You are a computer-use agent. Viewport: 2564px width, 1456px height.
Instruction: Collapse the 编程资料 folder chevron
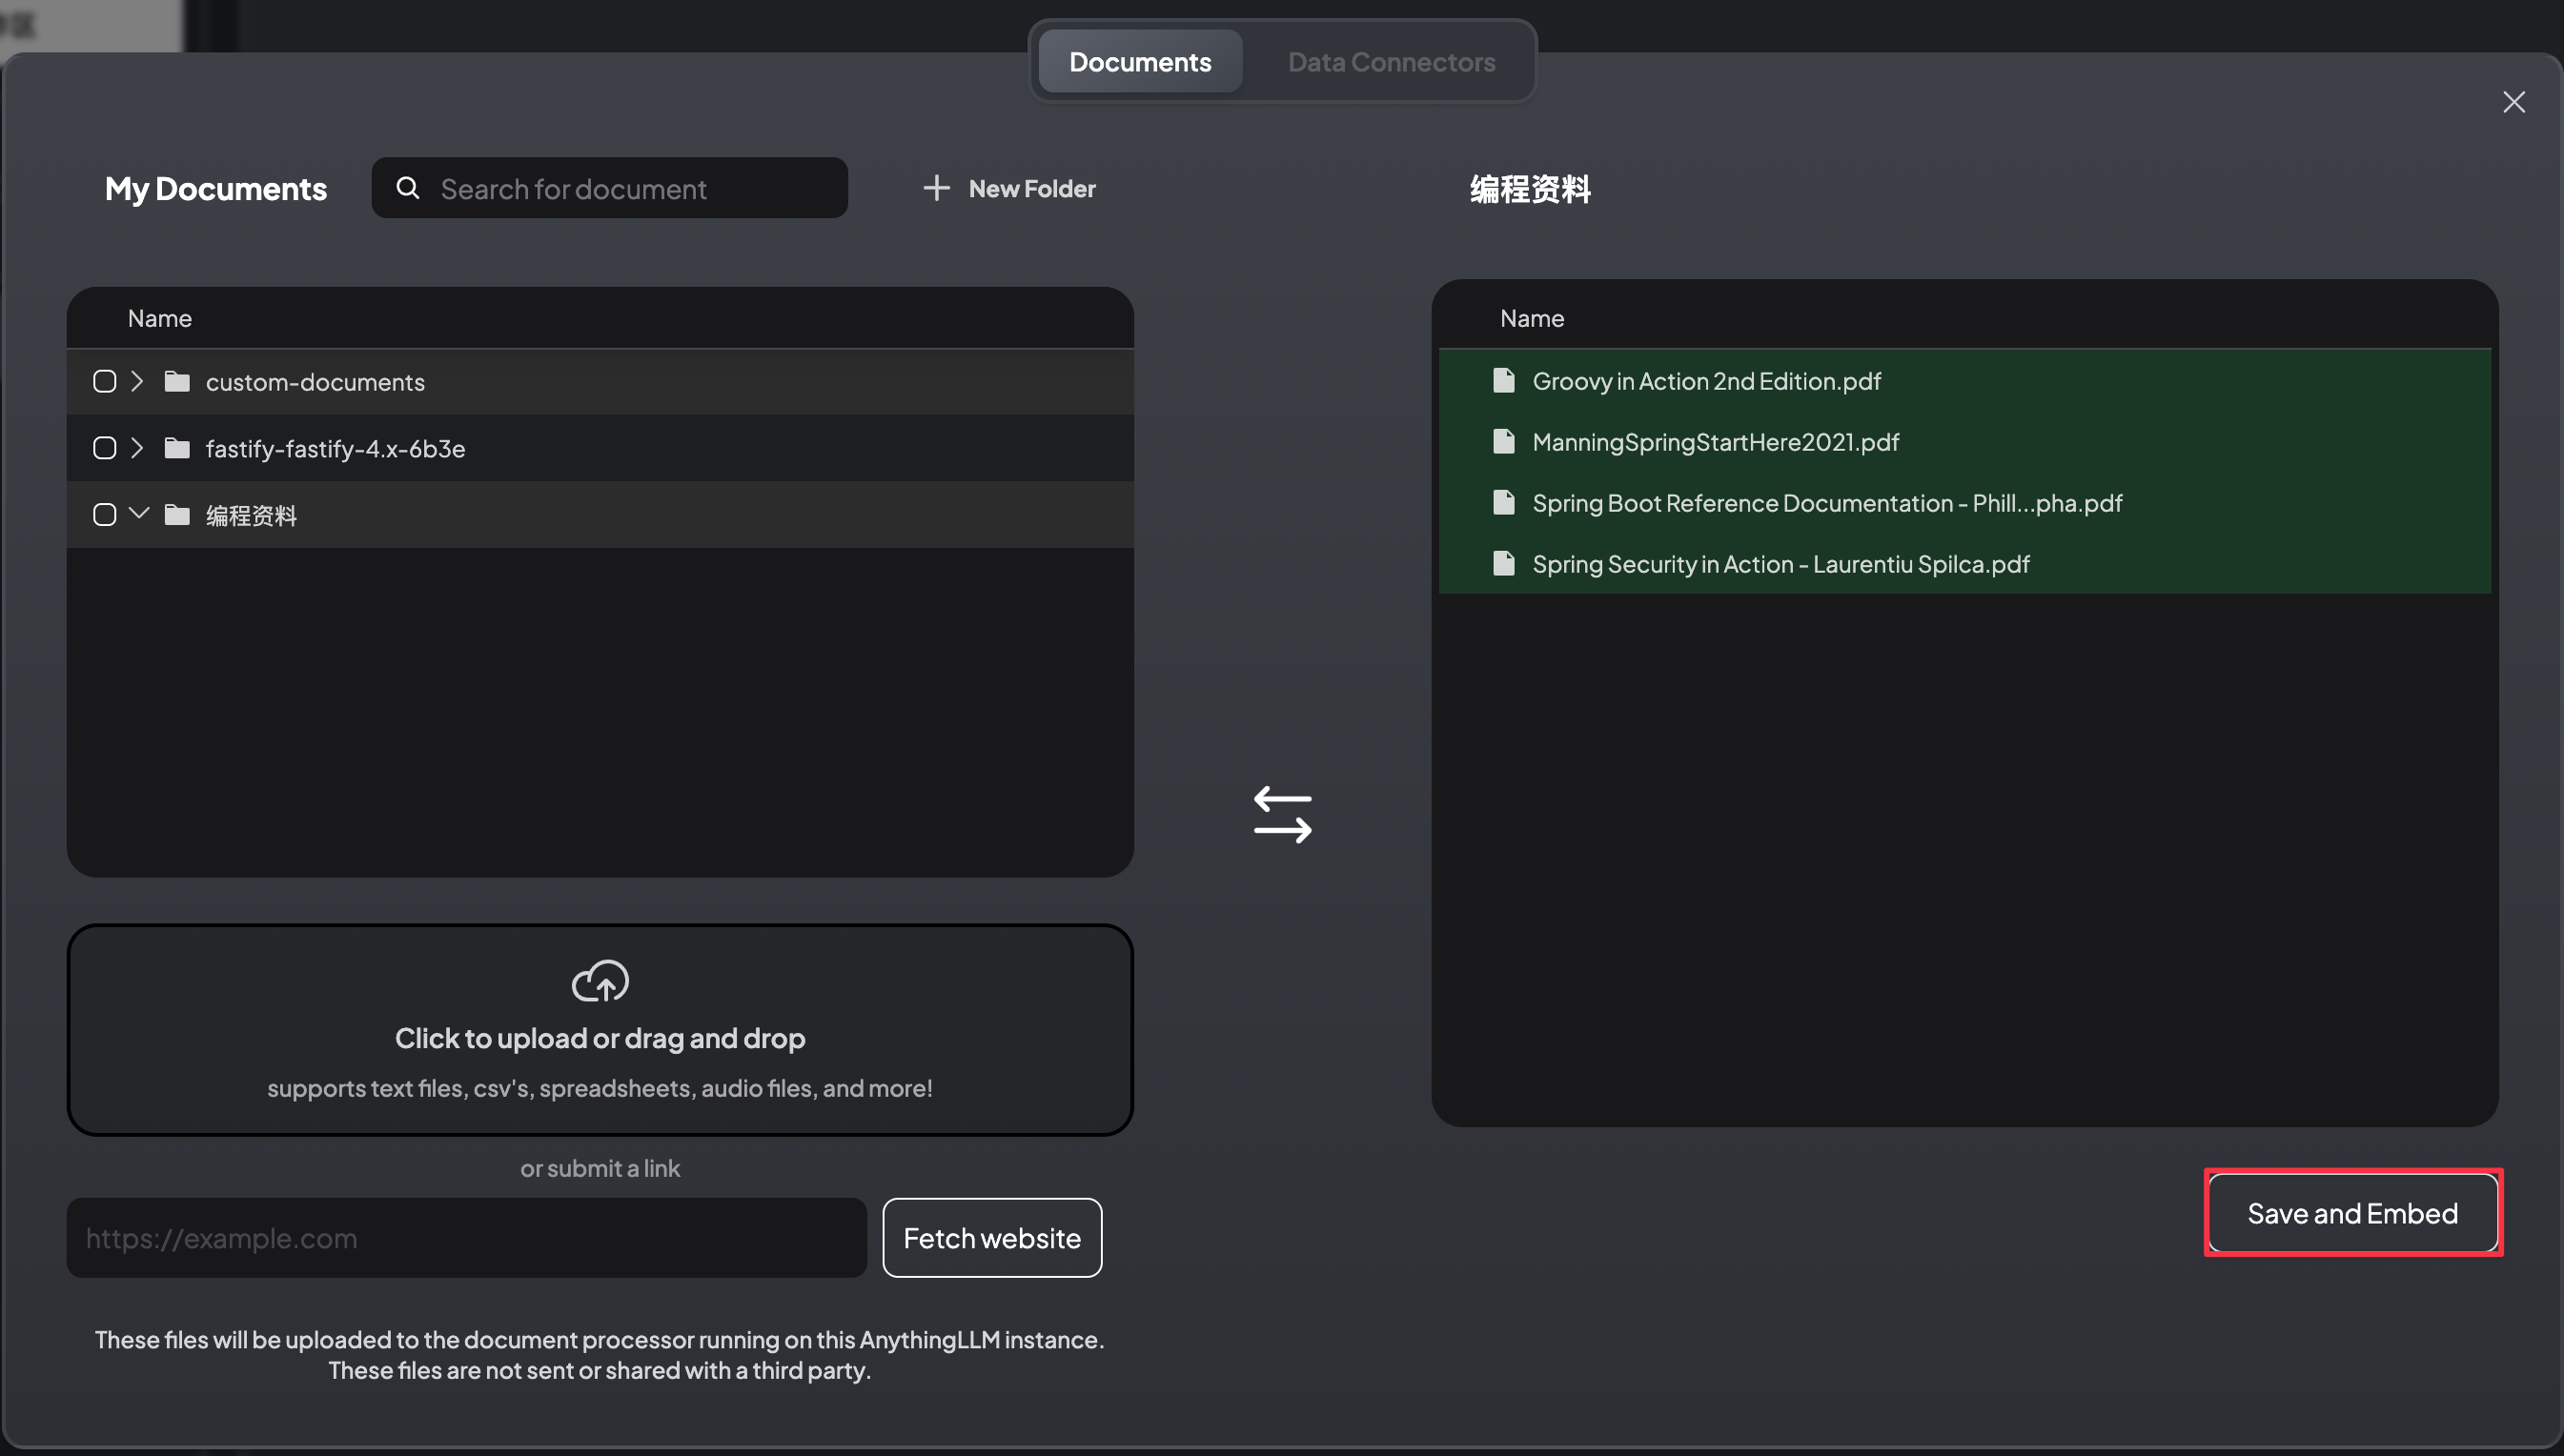139,514
